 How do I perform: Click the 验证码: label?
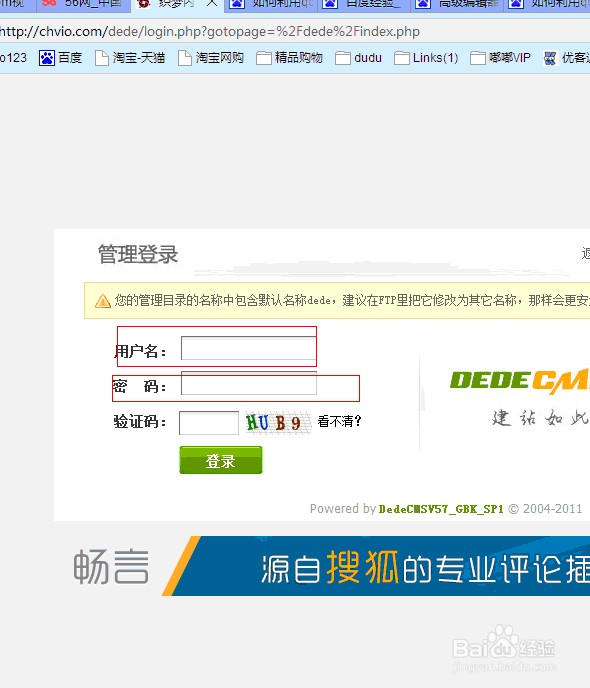coord(140,422)
